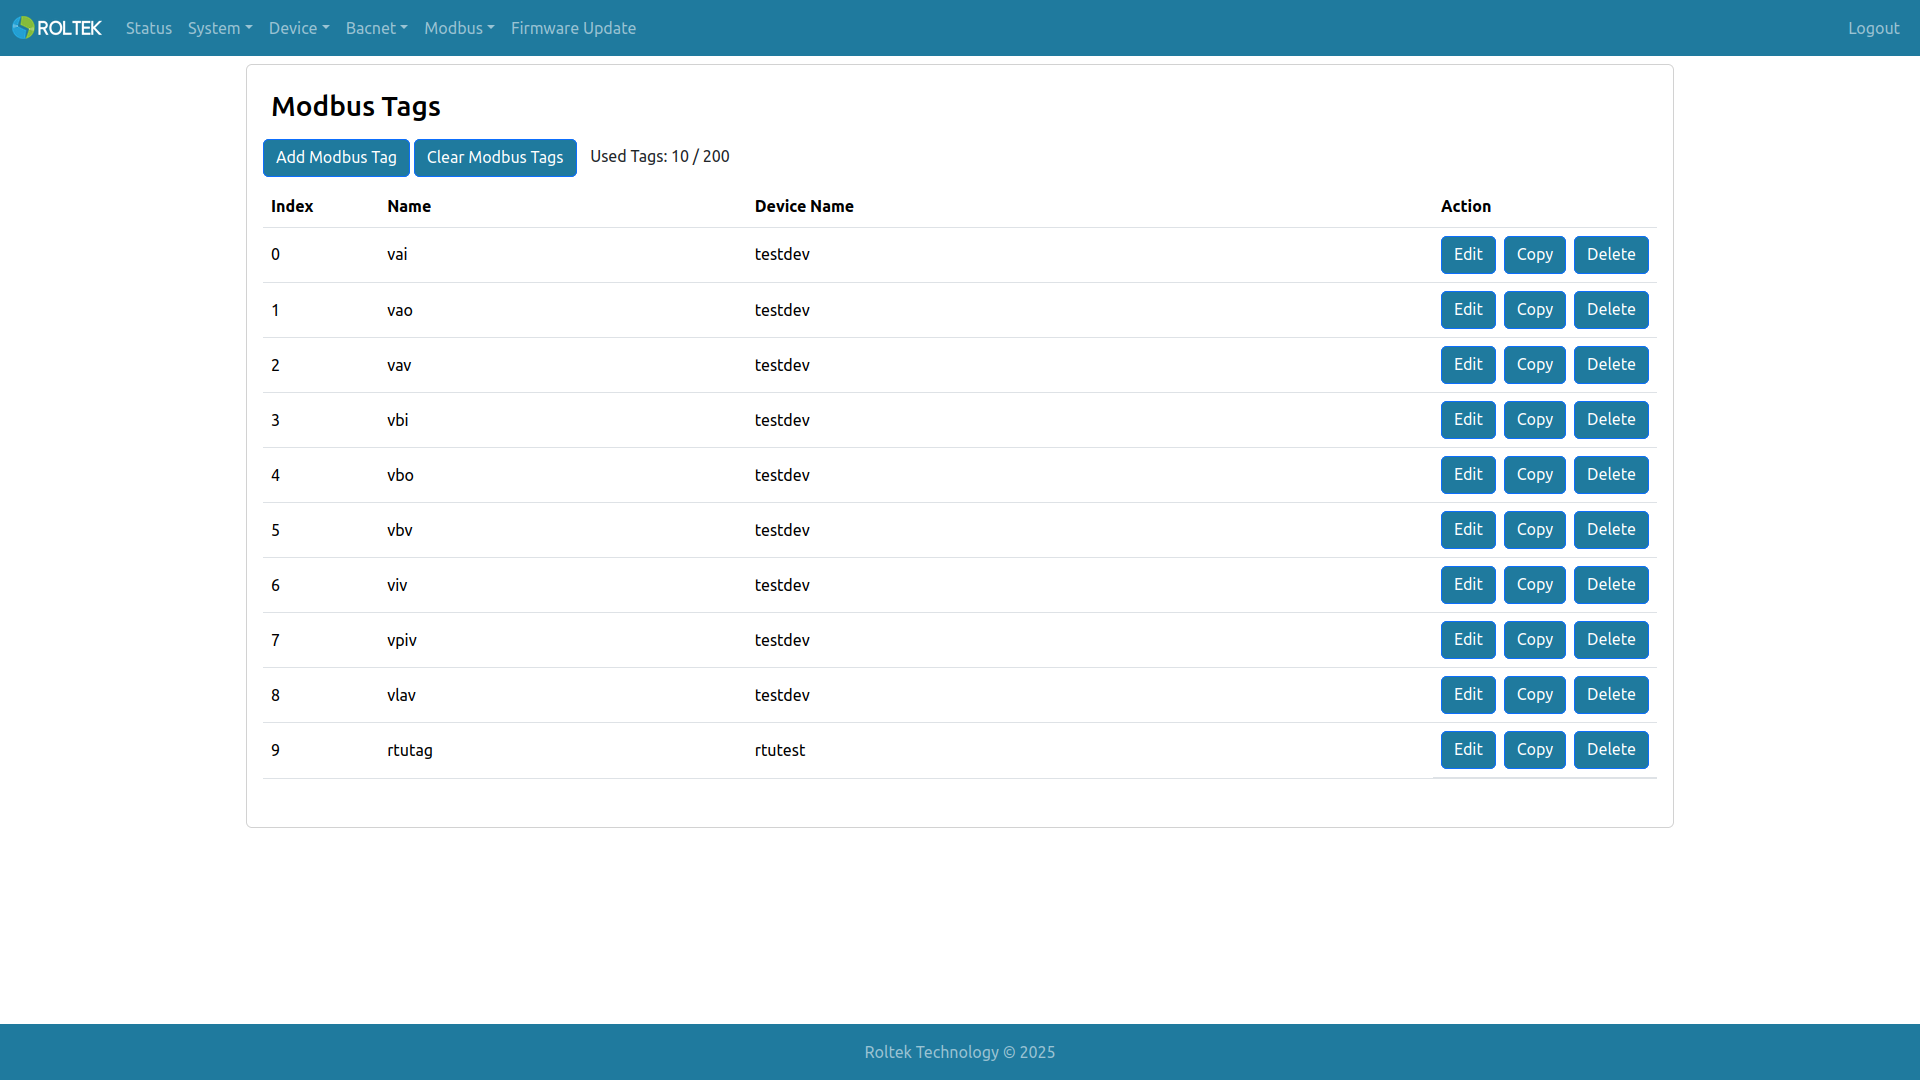Click Clear Modbus Tags button
This screenshot has height=1080, width=1920.
click(495, 157)
